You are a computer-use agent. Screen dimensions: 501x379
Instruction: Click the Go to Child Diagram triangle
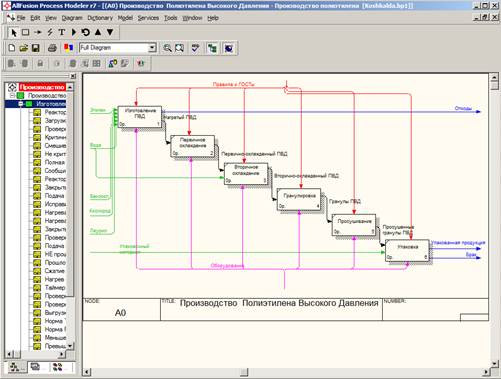click(110, 32)
